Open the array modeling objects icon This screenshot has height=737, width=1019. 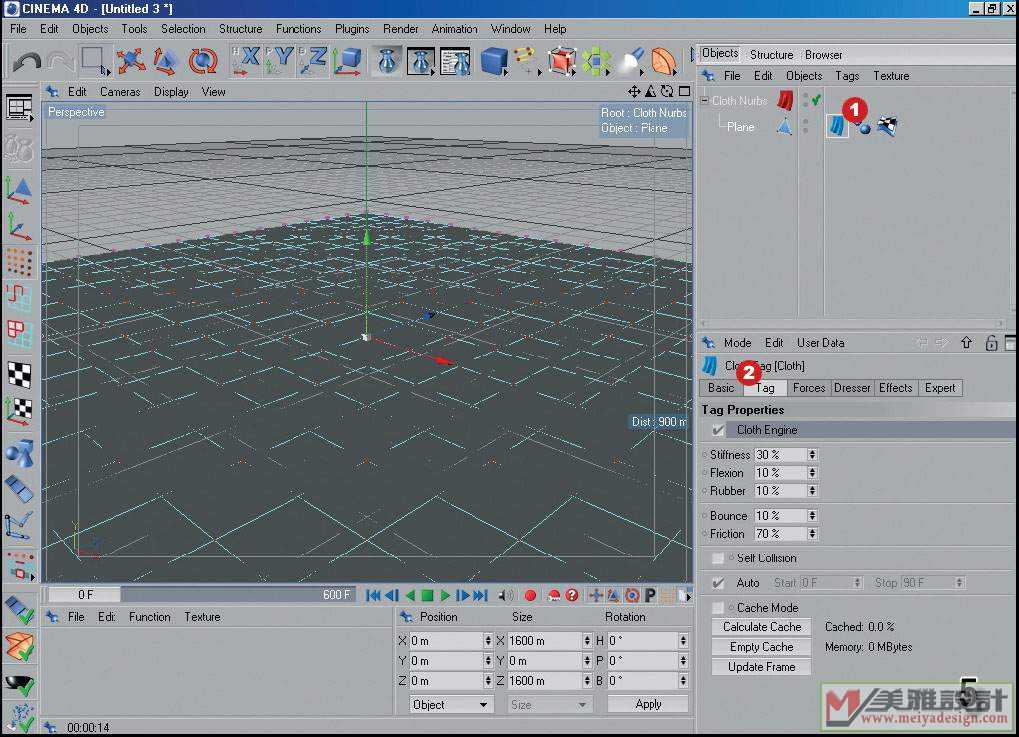pyautogui.click(x=596, y=61)
